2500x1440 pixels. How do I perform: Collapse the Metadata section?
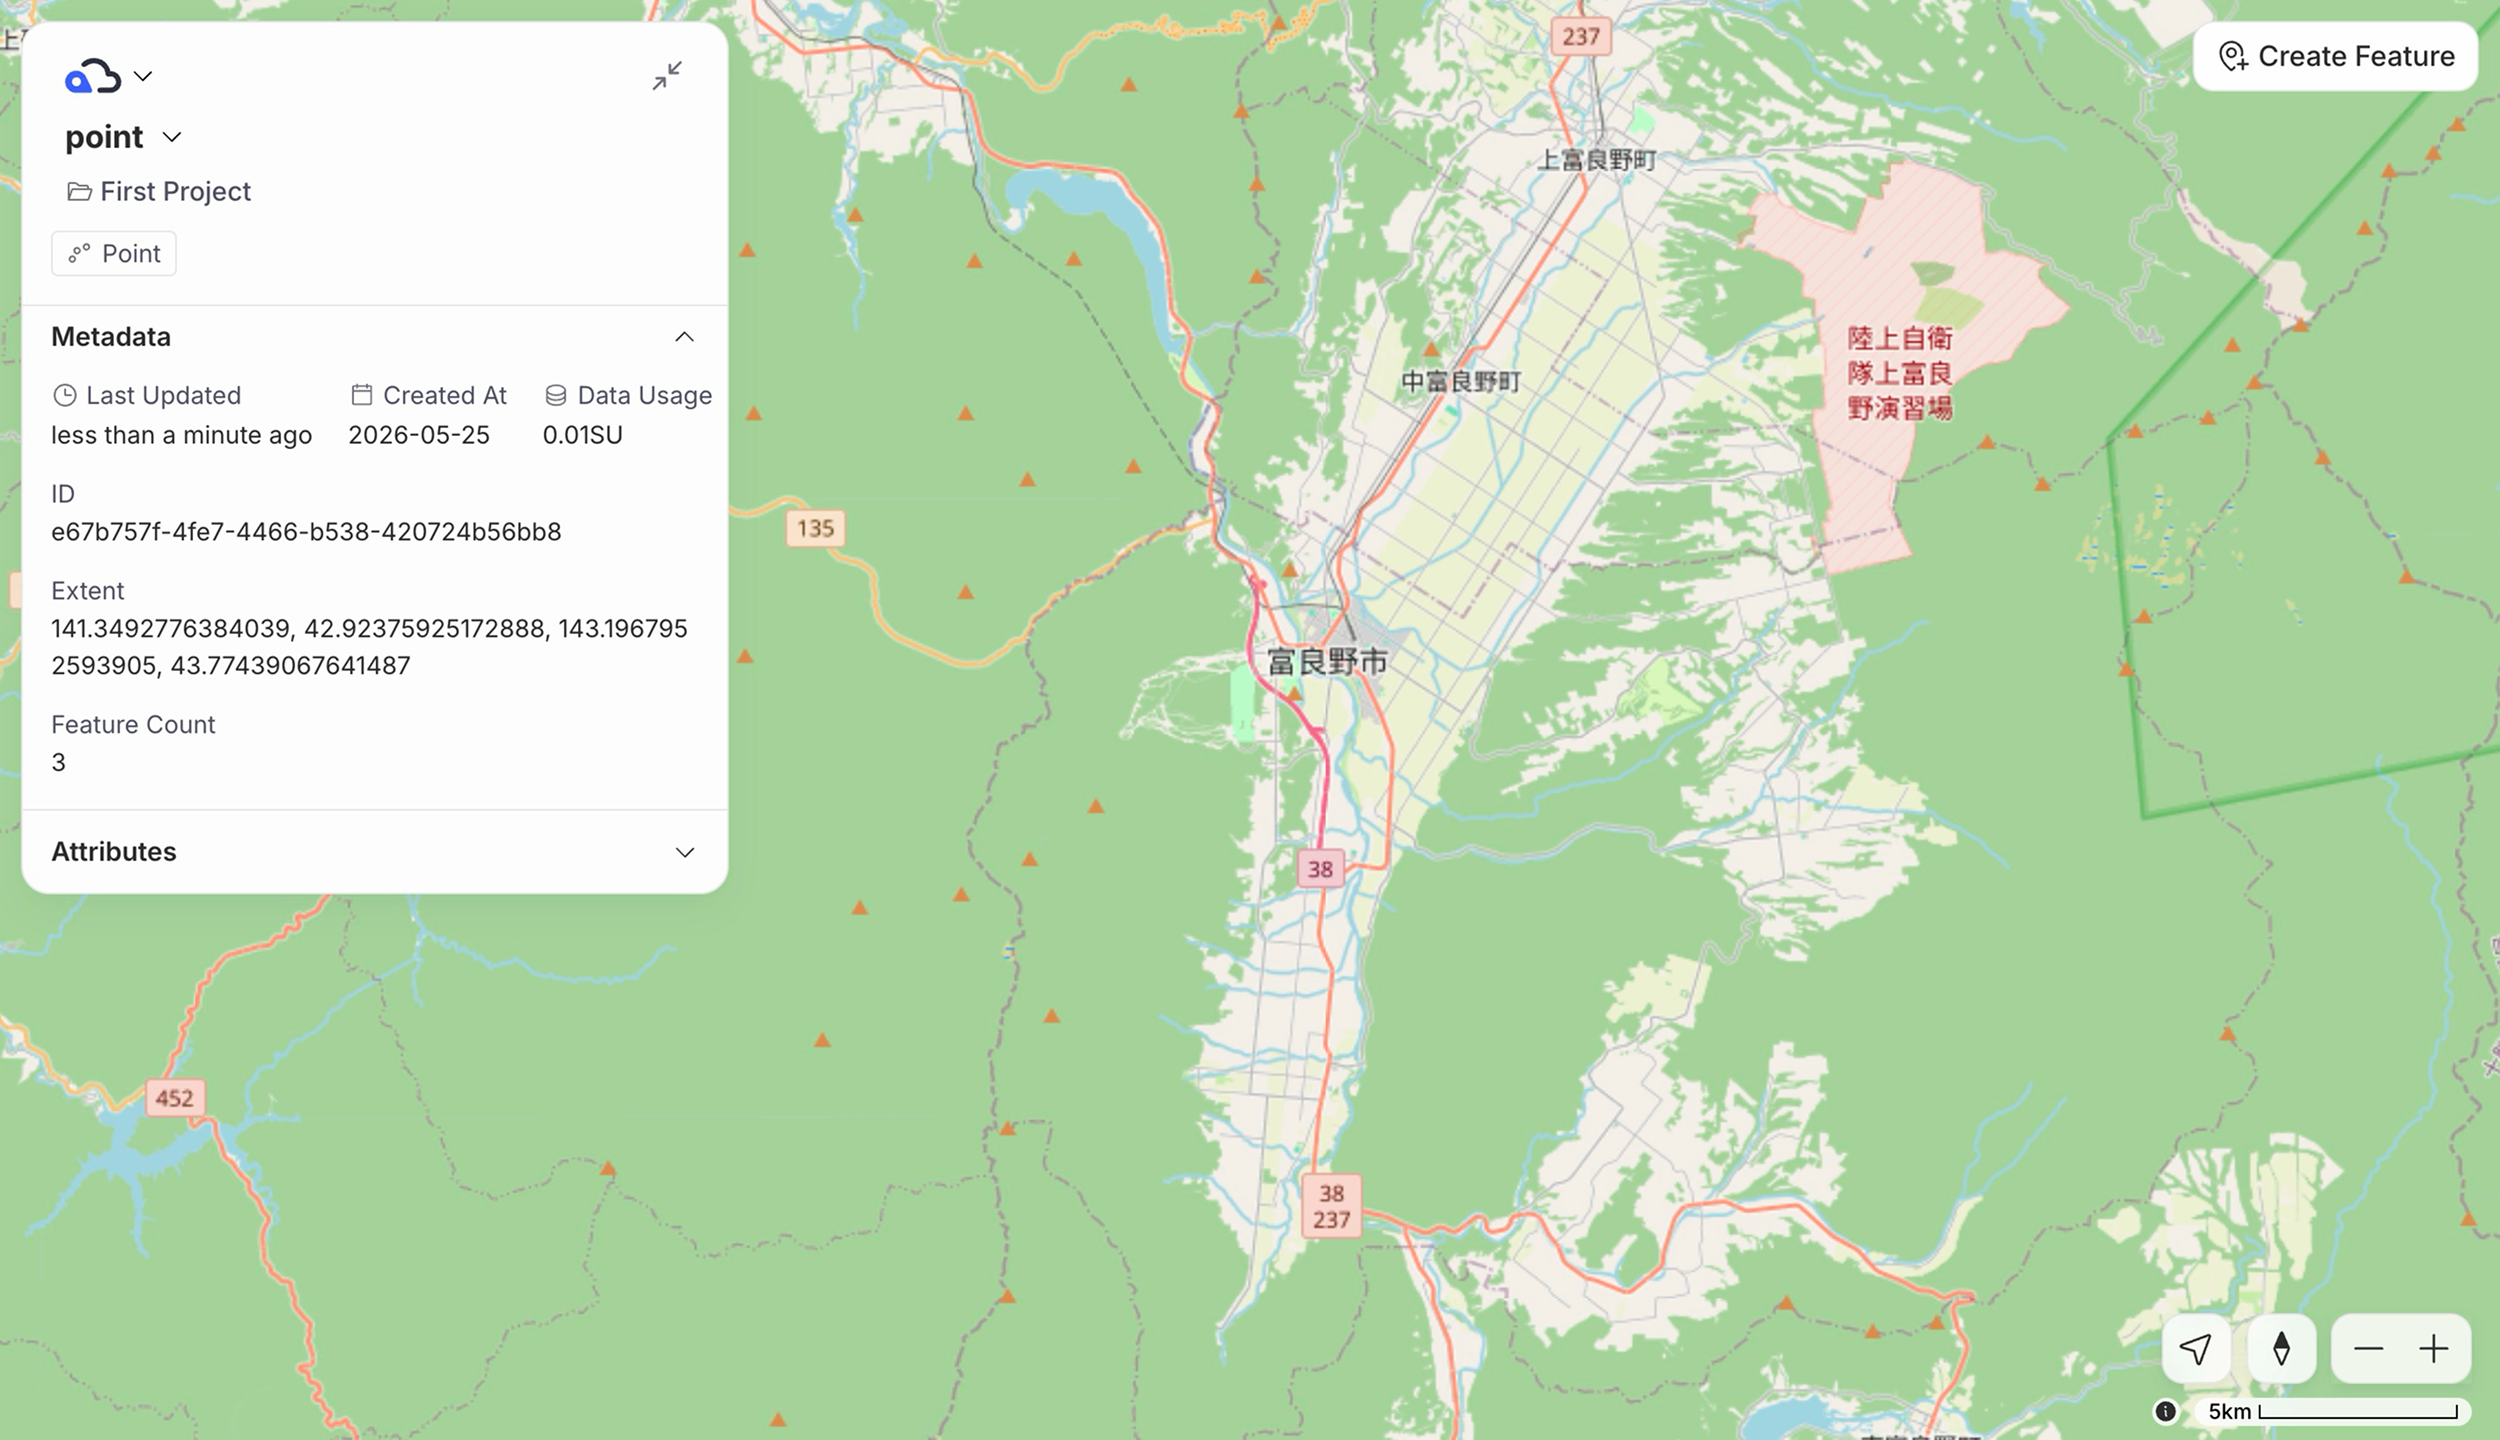point(684,337)
